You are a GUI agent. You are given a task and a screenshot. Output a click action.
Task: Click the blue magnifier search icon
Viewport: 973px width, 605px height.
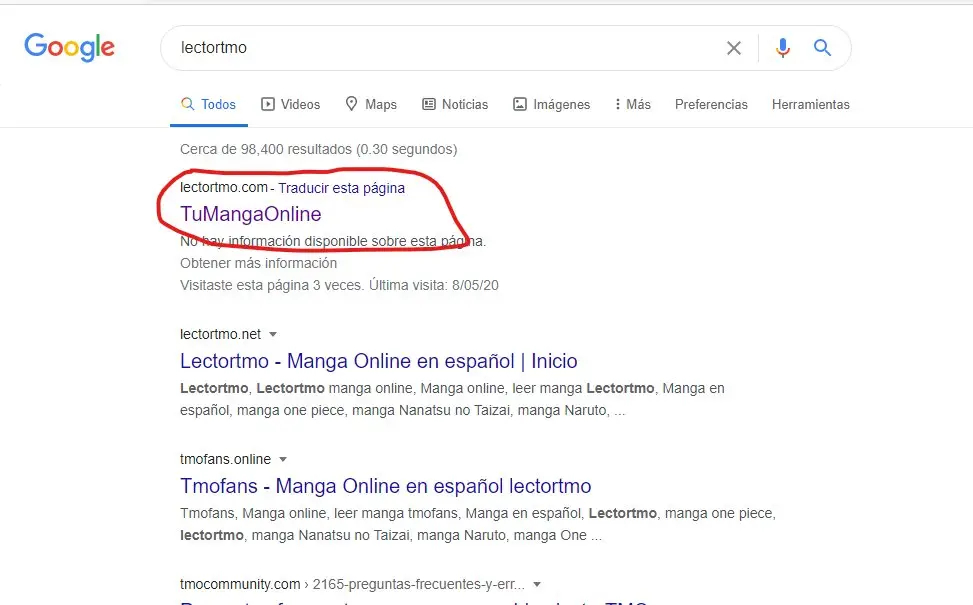pos(822,48)
